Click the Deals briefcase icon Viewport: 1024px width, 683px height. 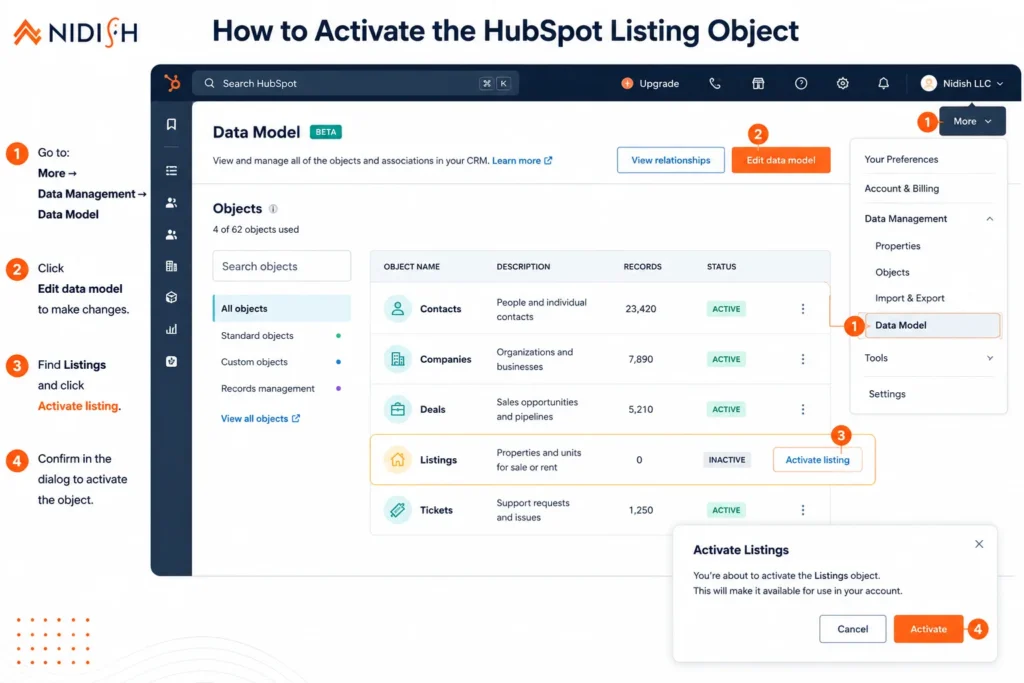(397, 409)
